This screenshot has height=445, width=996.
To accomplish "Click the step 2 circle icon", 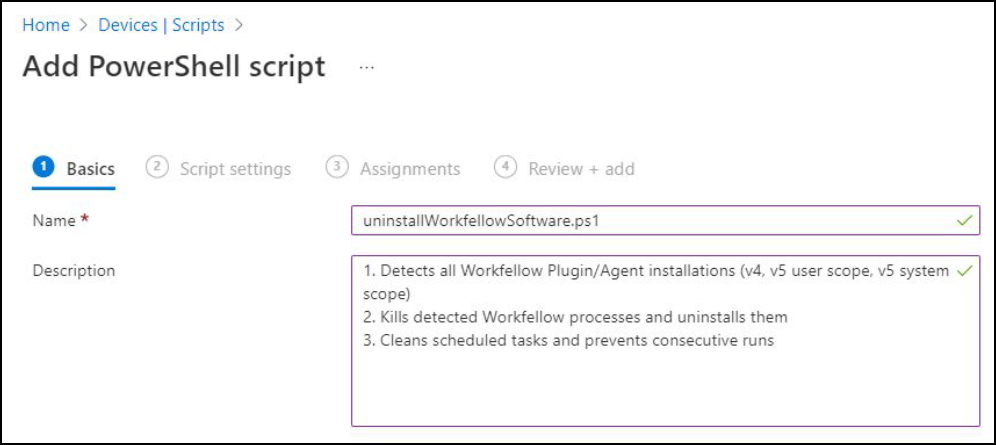I will click(x=156, y=167).
